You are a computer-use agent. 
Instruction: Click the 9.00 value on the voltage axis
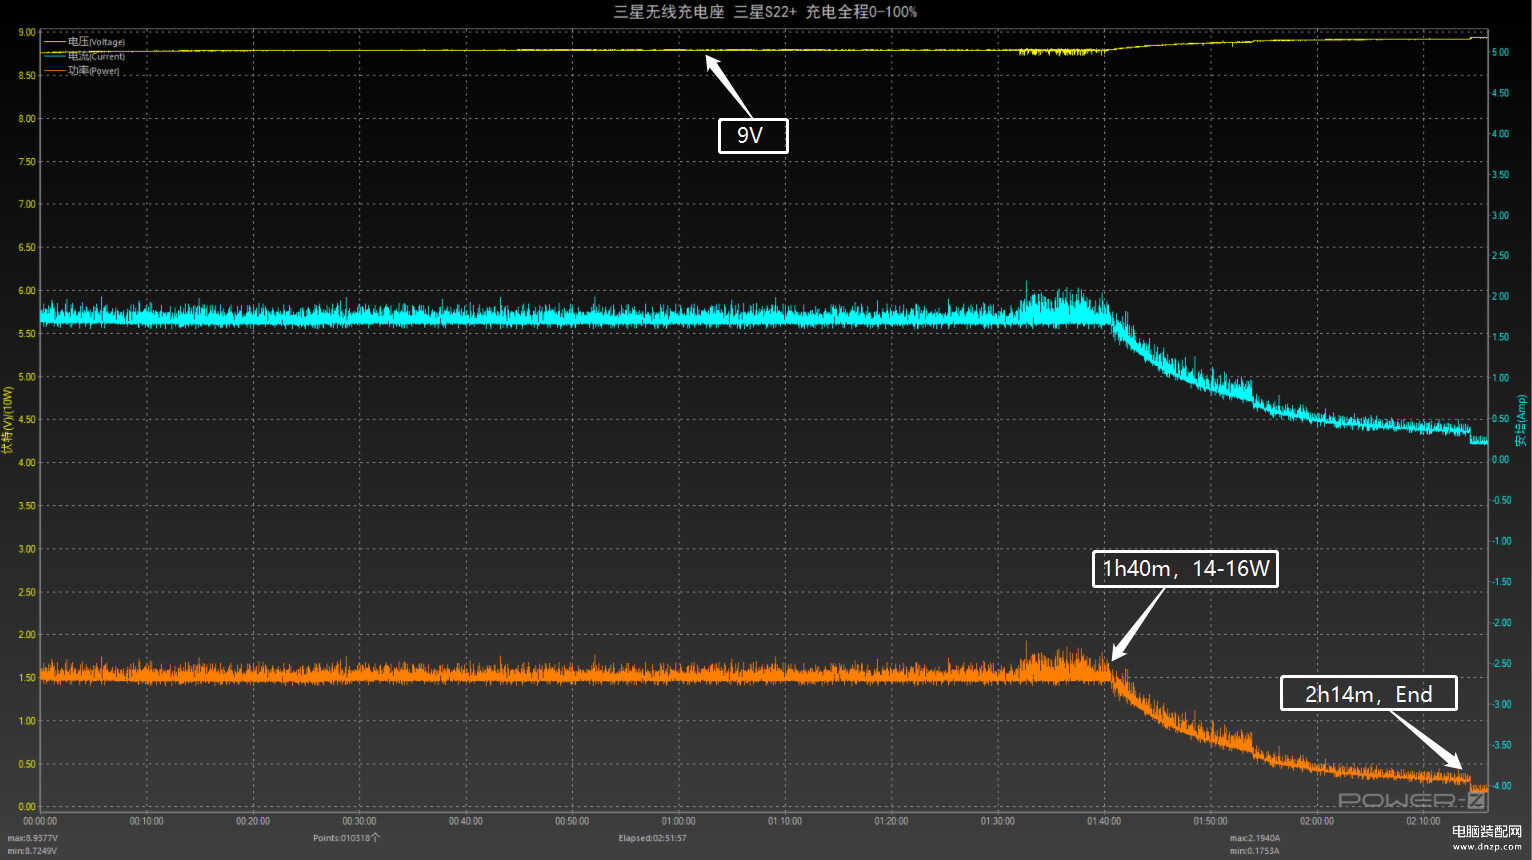(x=27, y=32)
